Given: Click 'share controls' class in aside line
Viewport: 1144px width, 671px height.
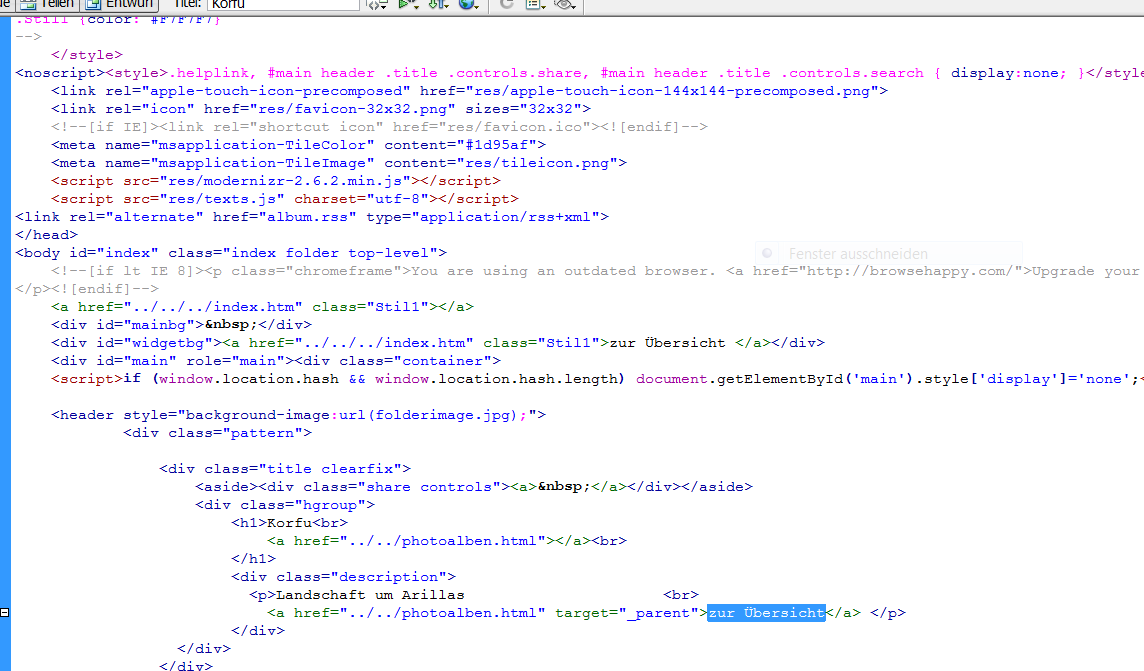Looking at the screenshot, I should pos(429,487).
